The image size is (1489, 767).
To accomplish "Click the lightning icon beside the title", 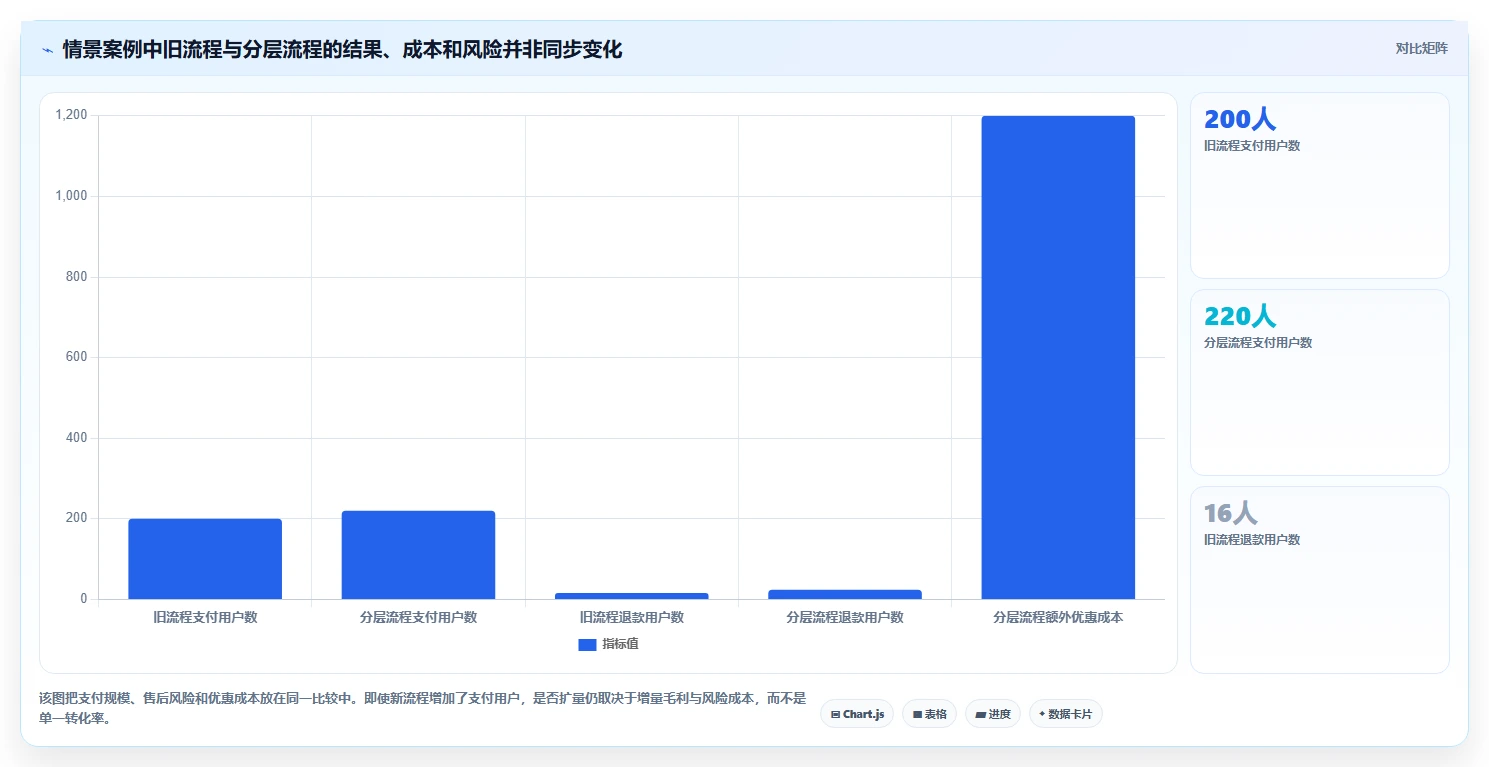I will (47, 50).
